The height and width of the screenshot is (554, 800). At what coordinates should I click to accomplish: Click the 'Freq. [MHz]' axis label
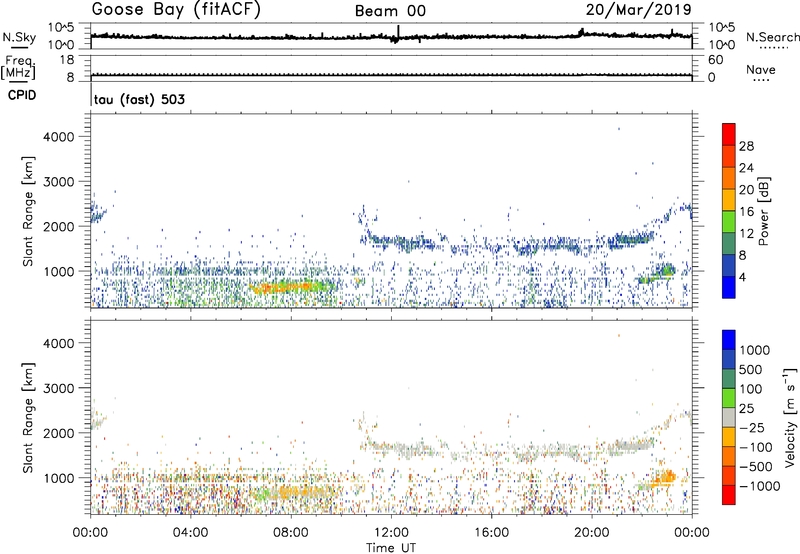[x=18, y=67]
